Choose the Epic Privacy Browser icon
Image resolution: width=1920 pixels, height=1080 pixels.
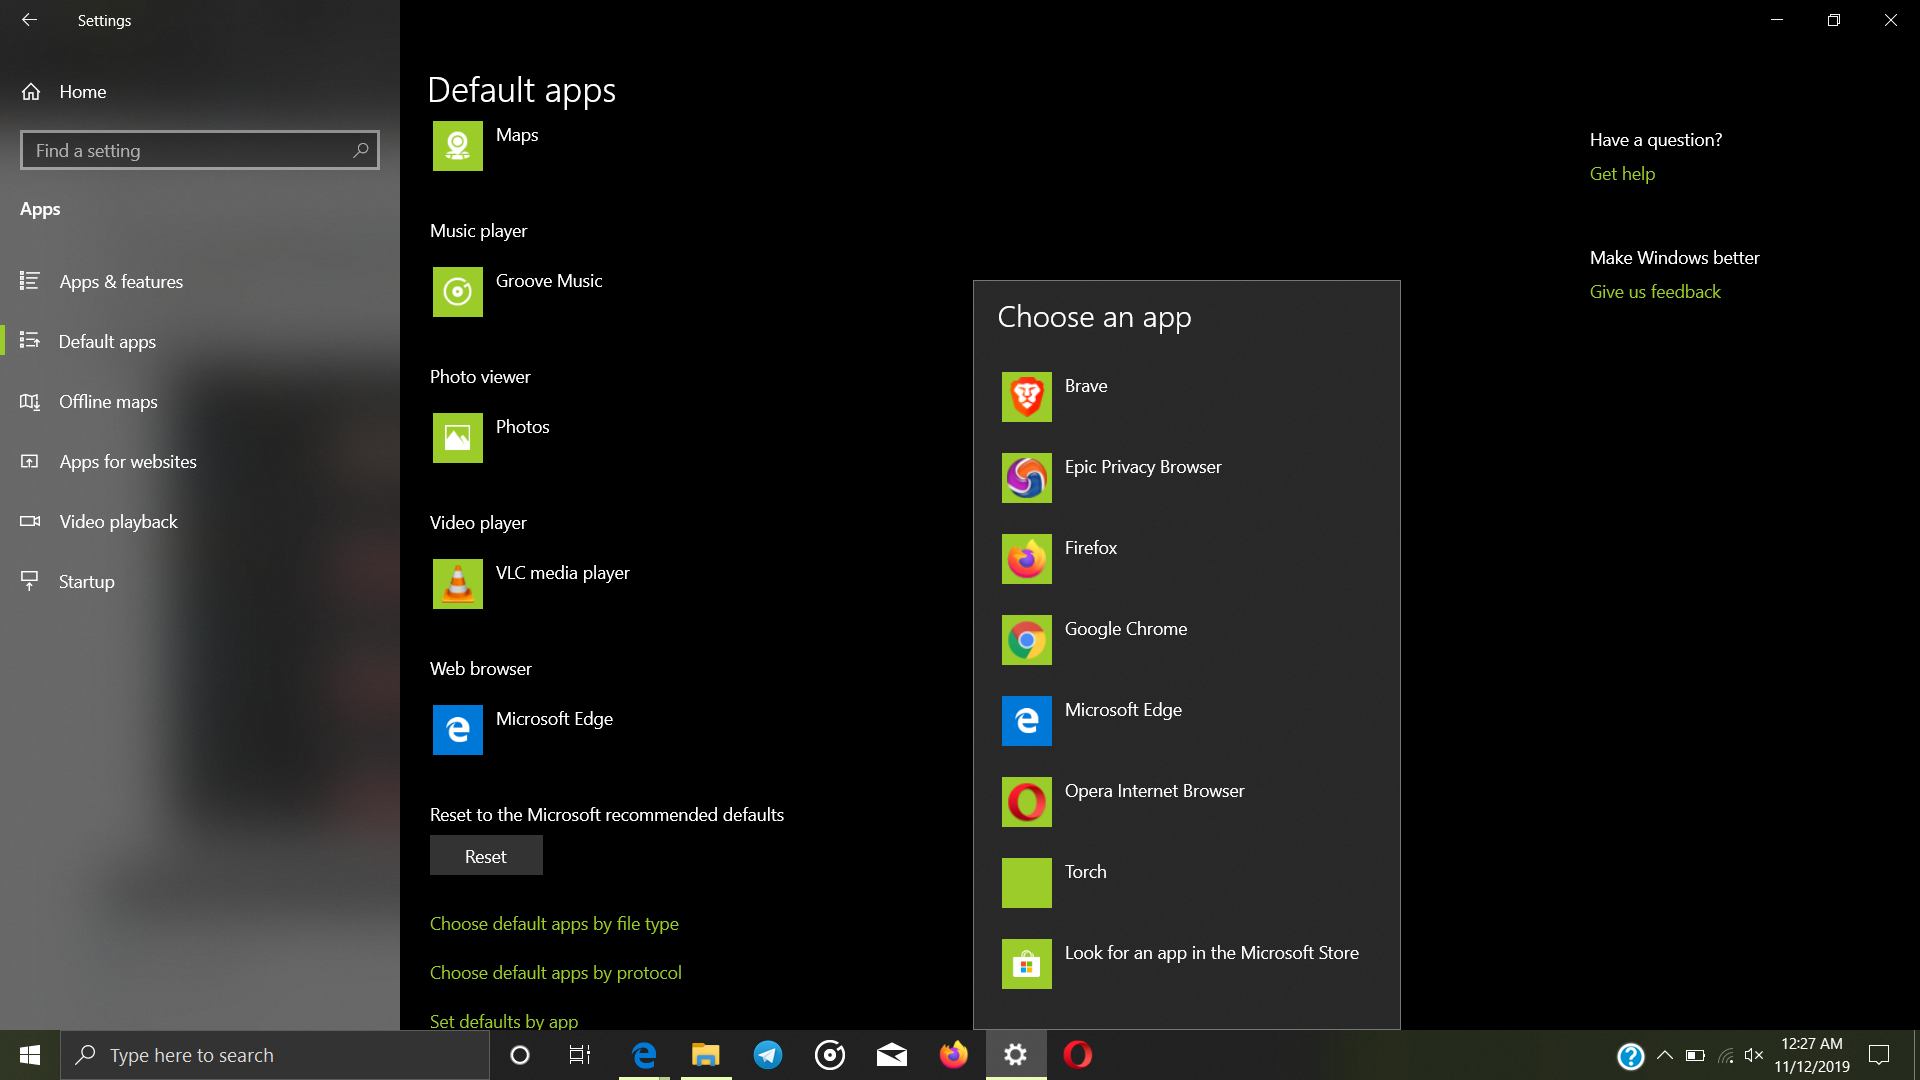pyautogui.click(x=1026, y=478)
